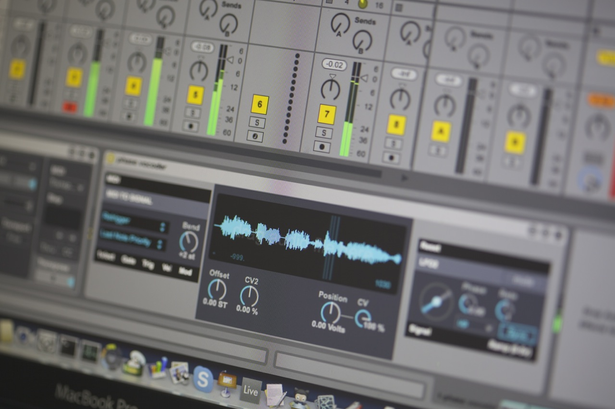Click the -0.02 volume value on track 7
The width and height of the screenshot is (615, 409).
coord(335,65)
